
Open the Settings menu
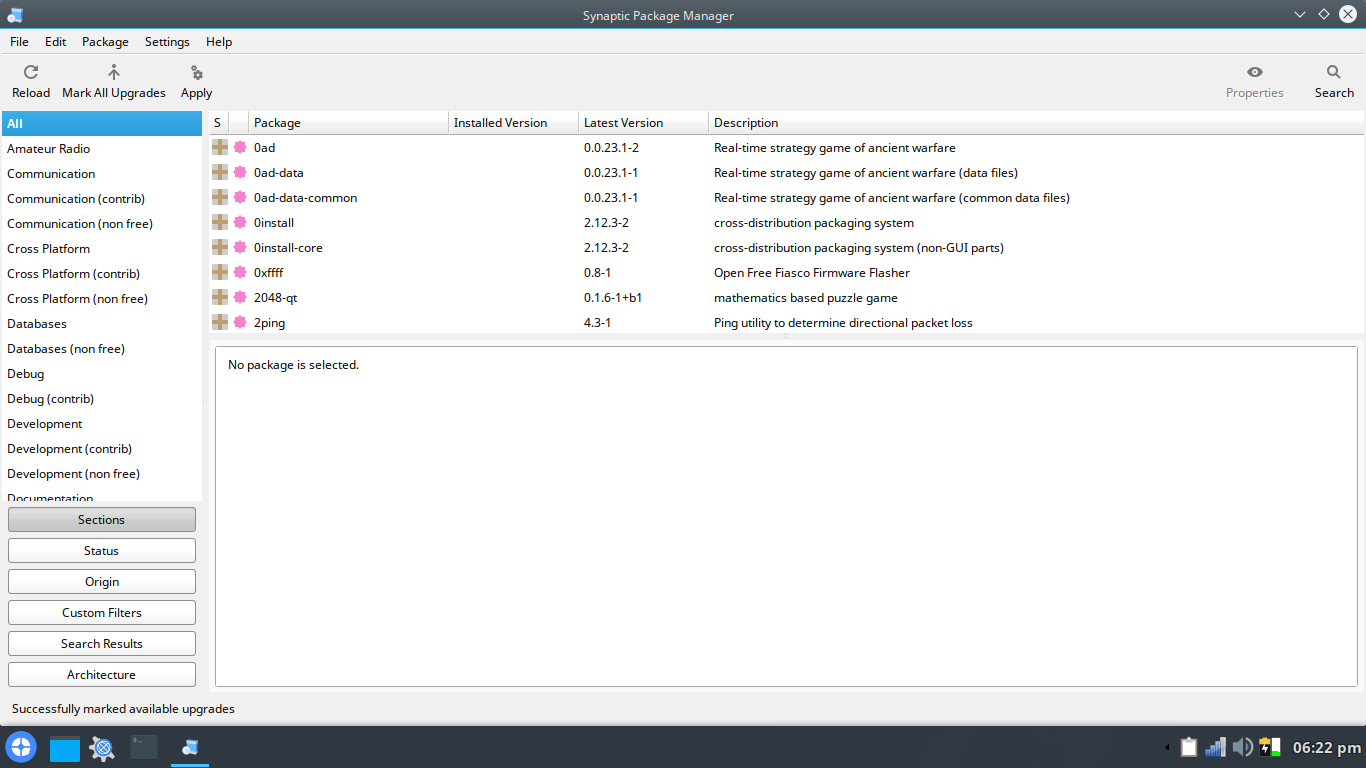[x=167, y=42]
